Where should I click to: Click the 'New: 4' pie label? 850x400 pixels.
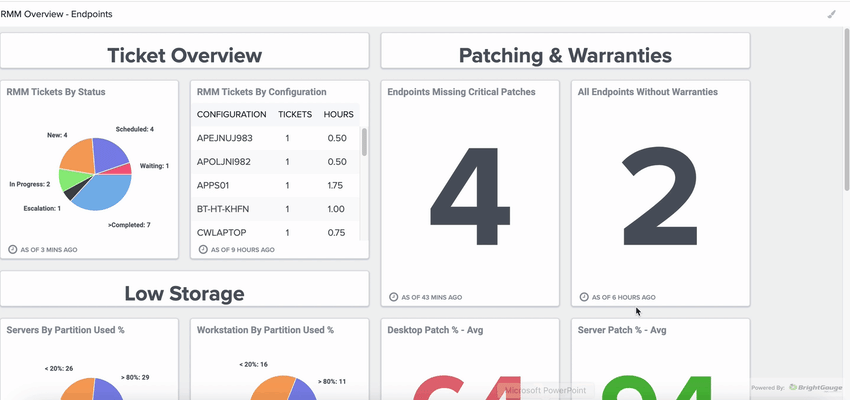57,135
